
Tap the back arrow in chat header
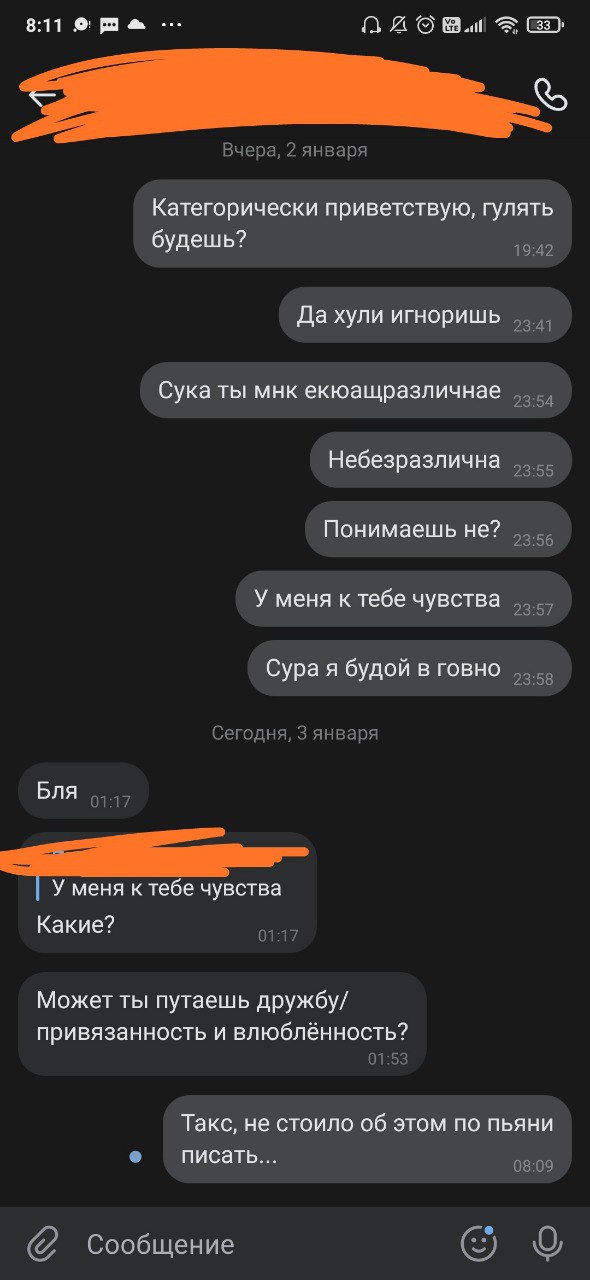(42, 96)
